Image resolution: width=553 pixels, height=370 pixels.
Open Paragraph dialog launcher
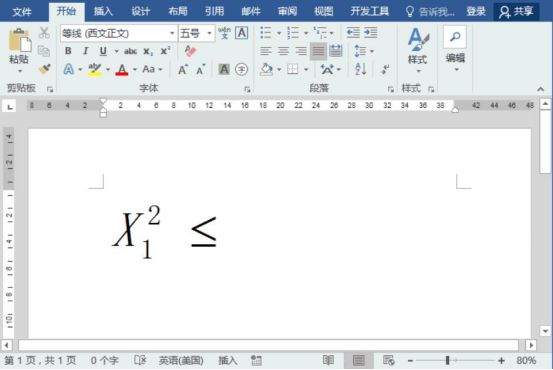390,89
